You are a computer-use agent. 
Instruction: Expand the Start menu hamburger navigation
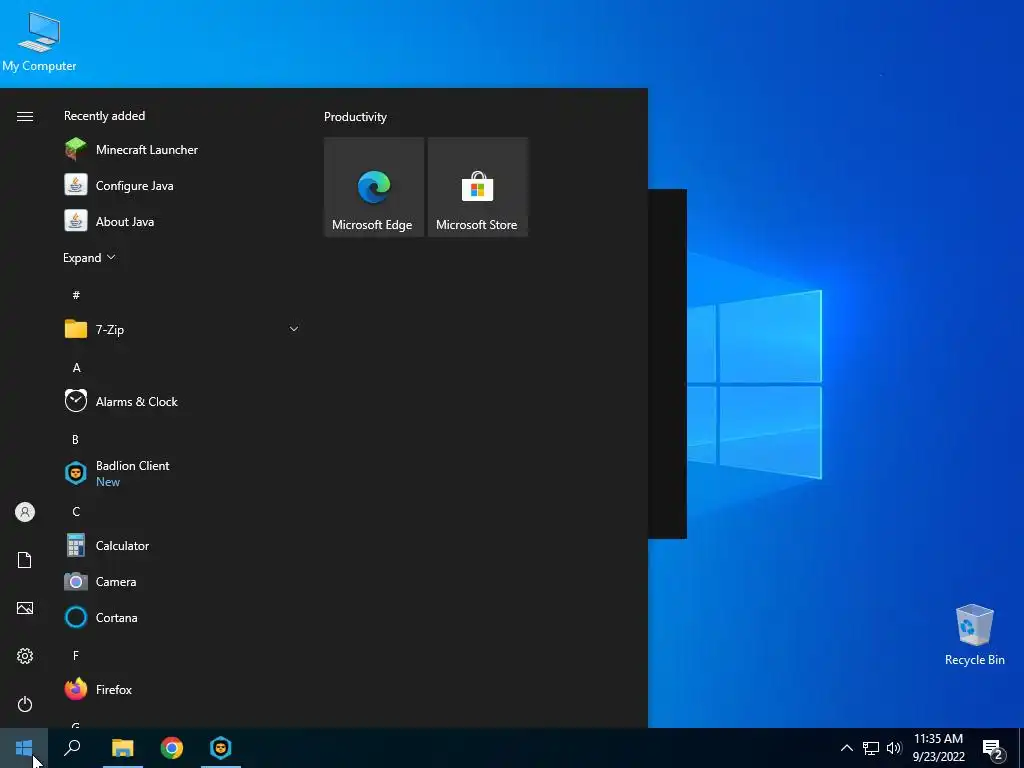tap(25, 116)
